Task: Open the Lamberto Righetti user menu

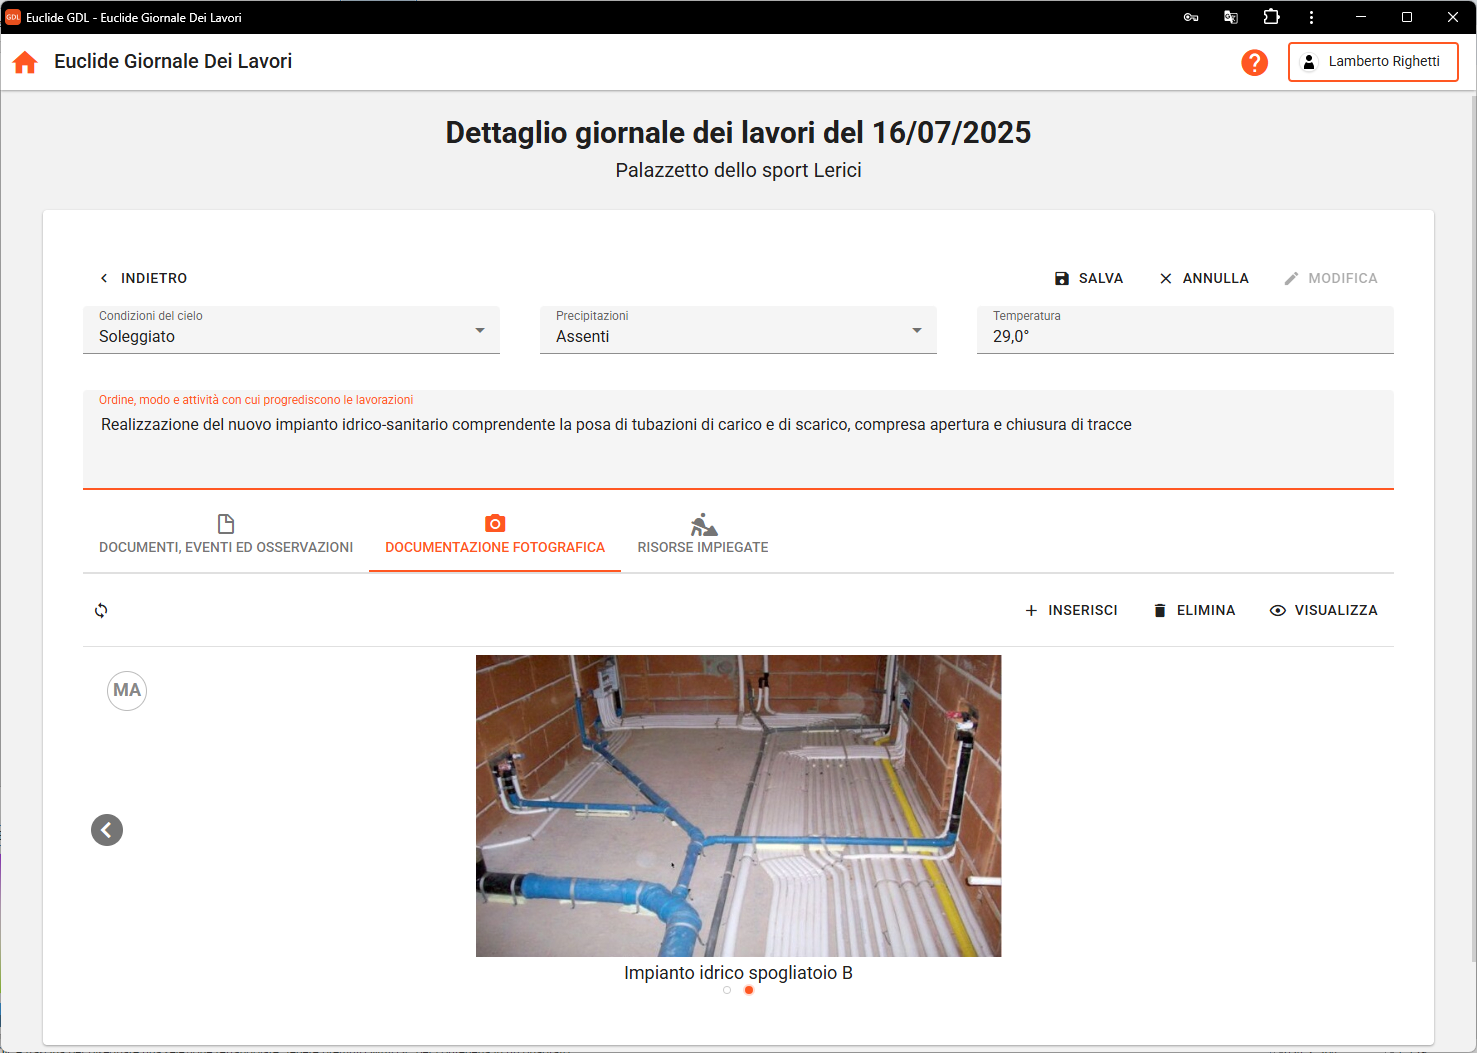Action: point(1373,62)
